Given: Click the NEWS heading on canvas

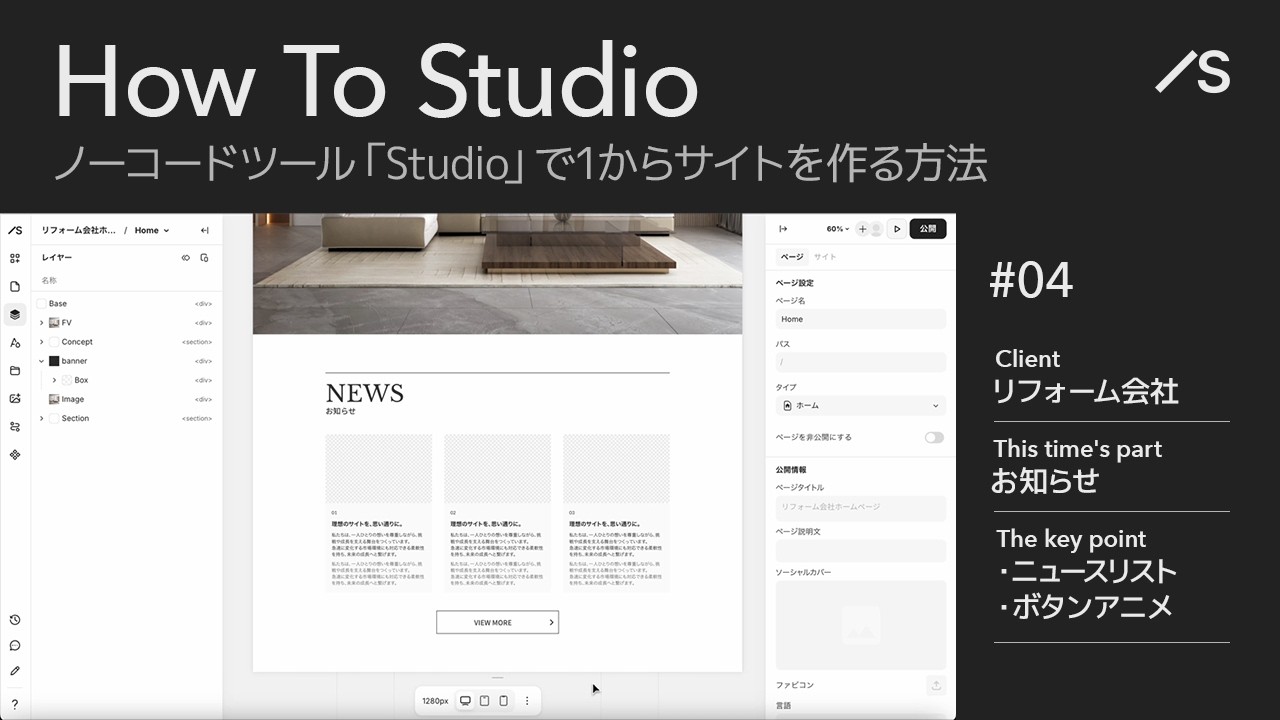Looking at the screenshot, I should (364, 393).
